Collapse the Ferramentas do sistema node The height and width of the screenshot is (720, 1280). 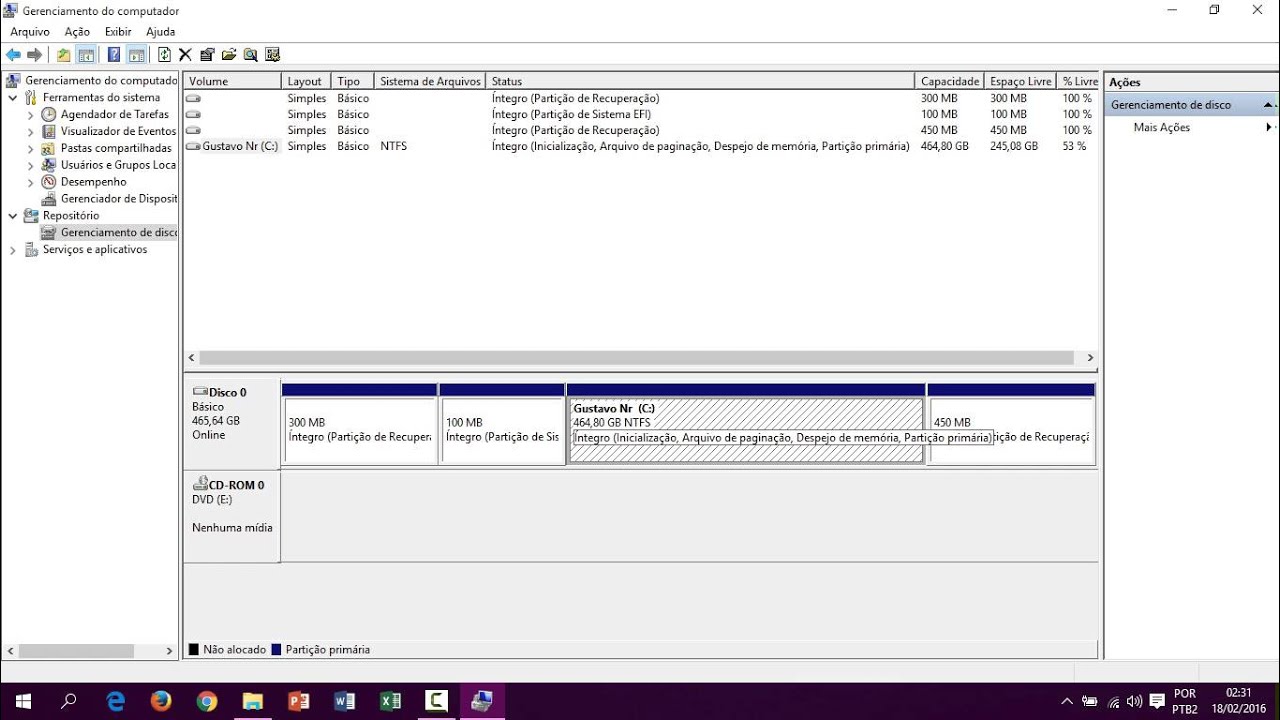click(x=12, y=98)
